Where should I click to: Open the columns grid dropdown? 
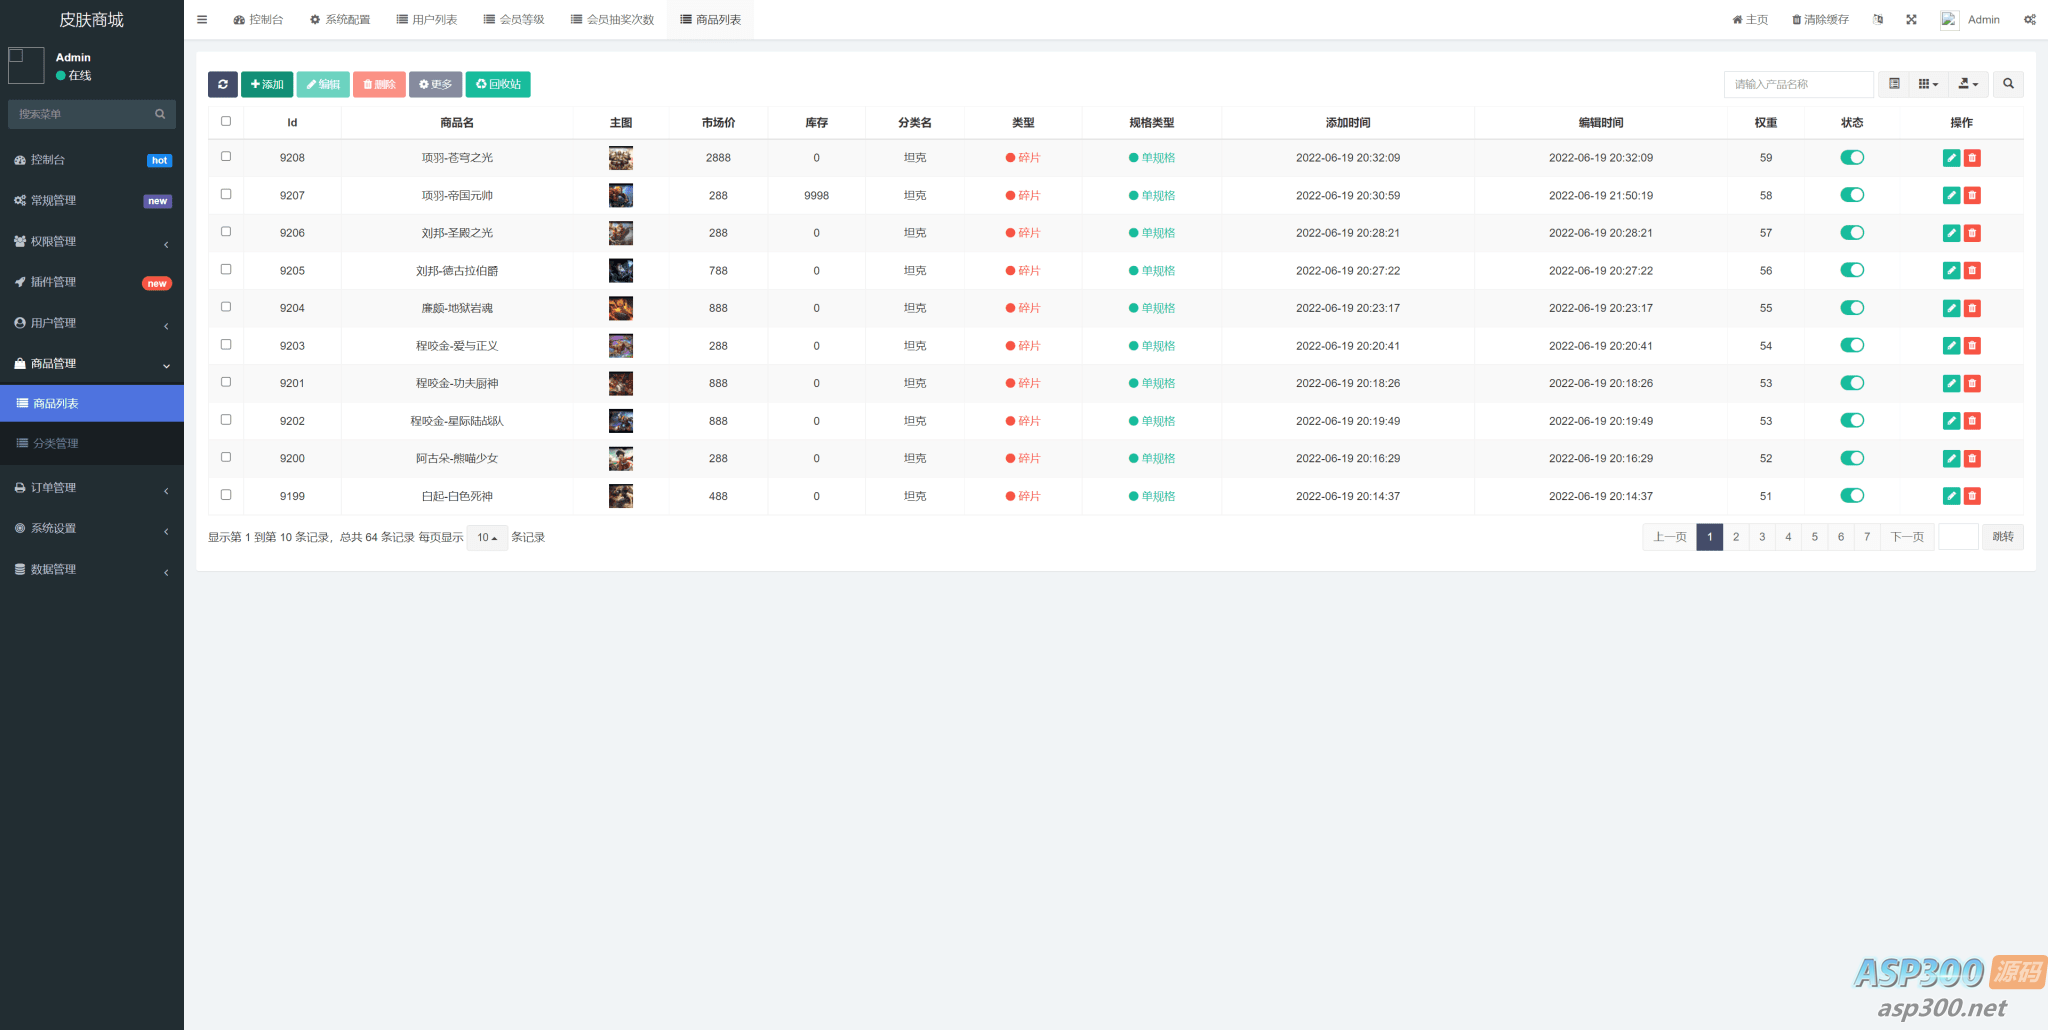pos(1928,85)
